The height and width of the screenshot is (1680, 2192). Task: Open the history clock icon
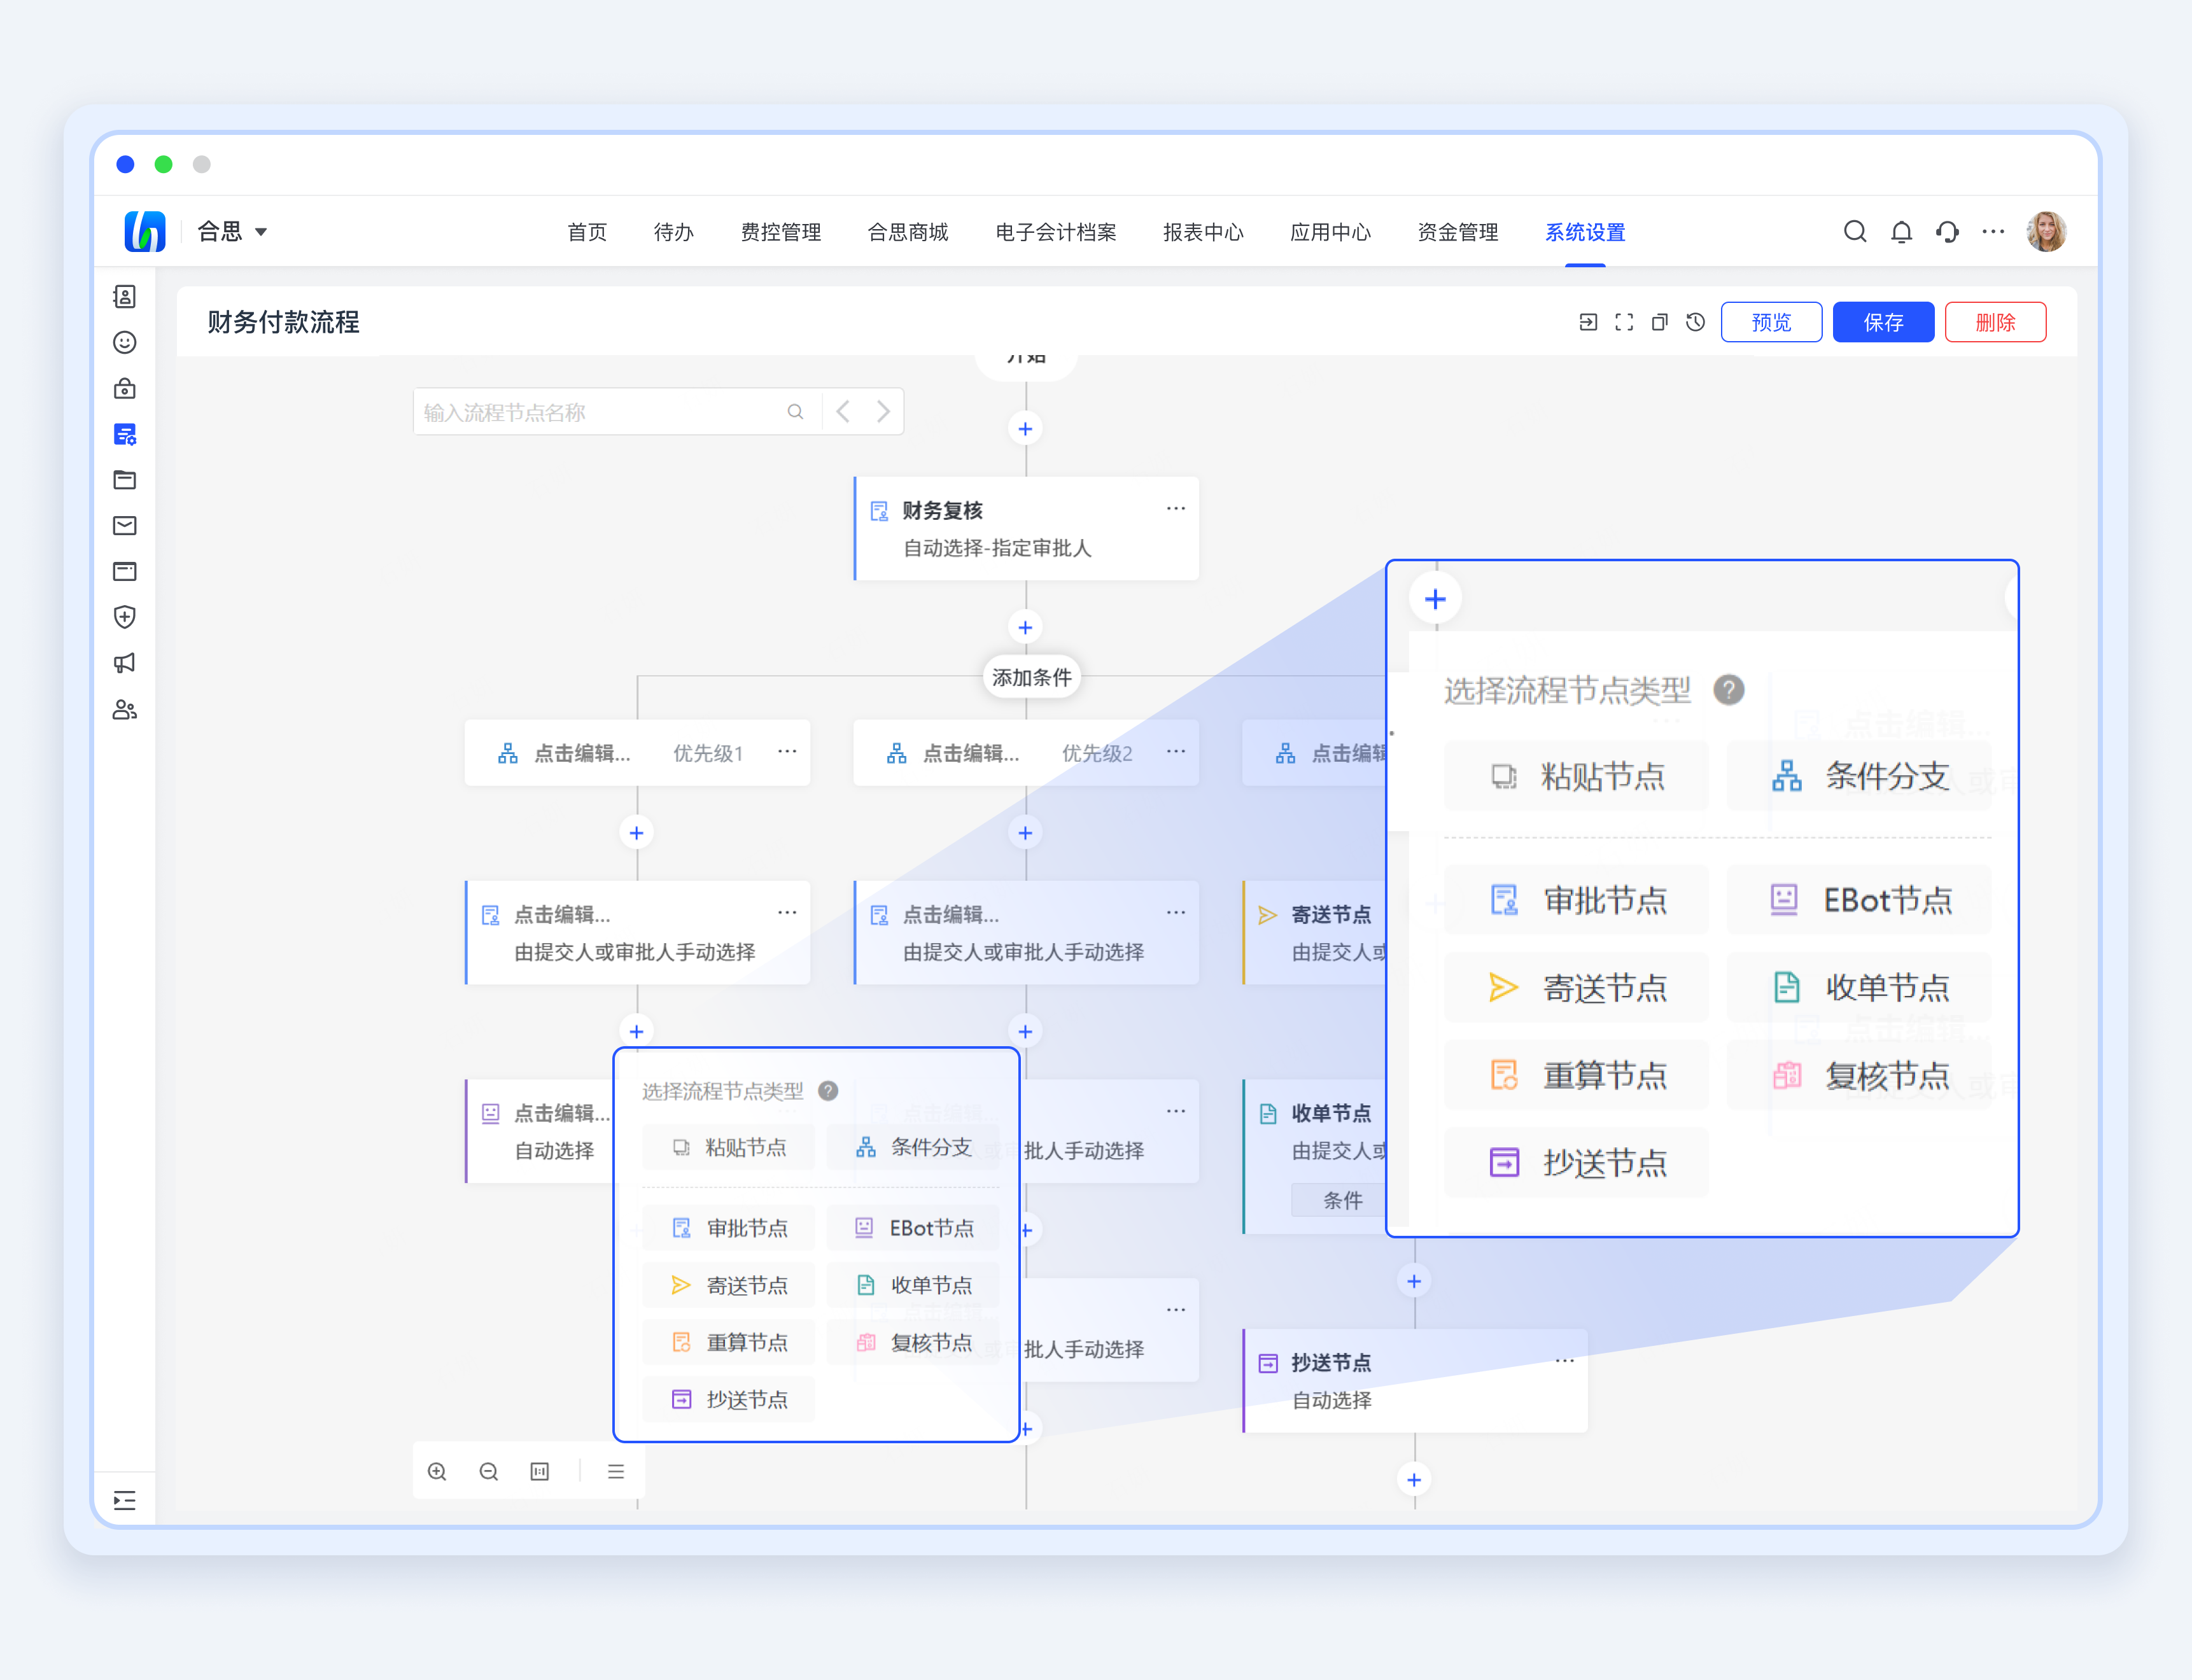click(1695, 322)
